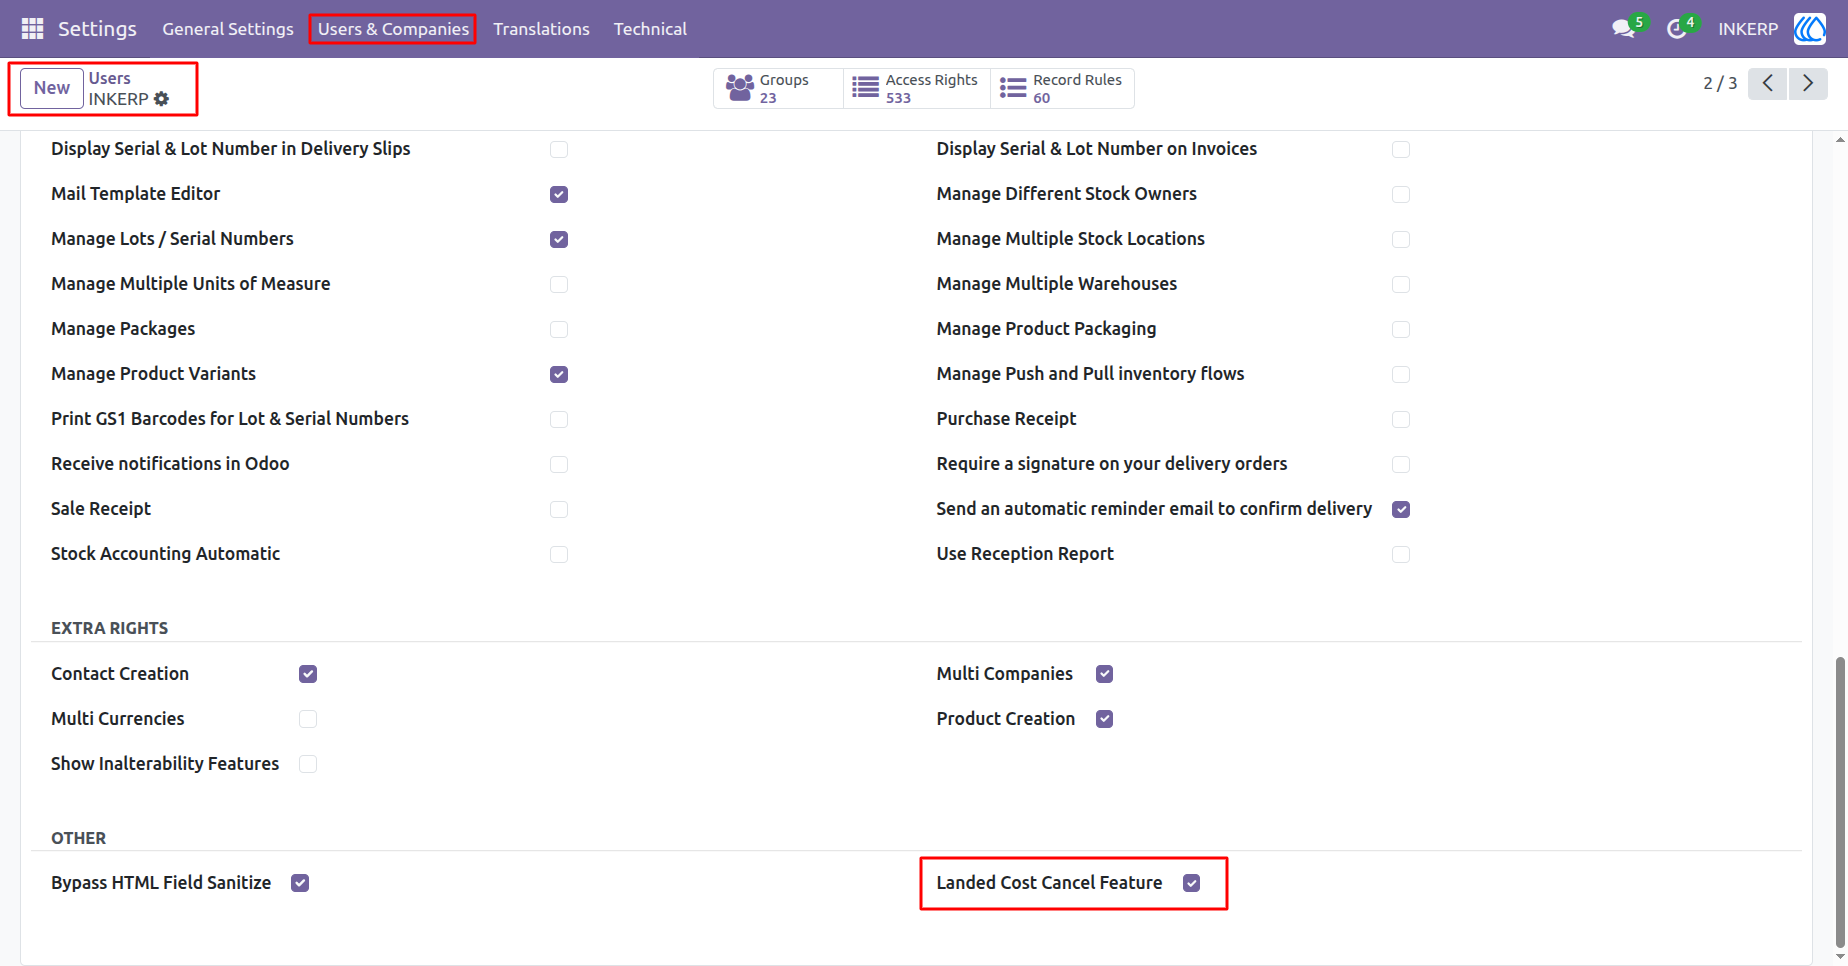Uncheck Mail Template Editor checkbox
Viewport: 1848px width, 966px height.
point(559,194)
